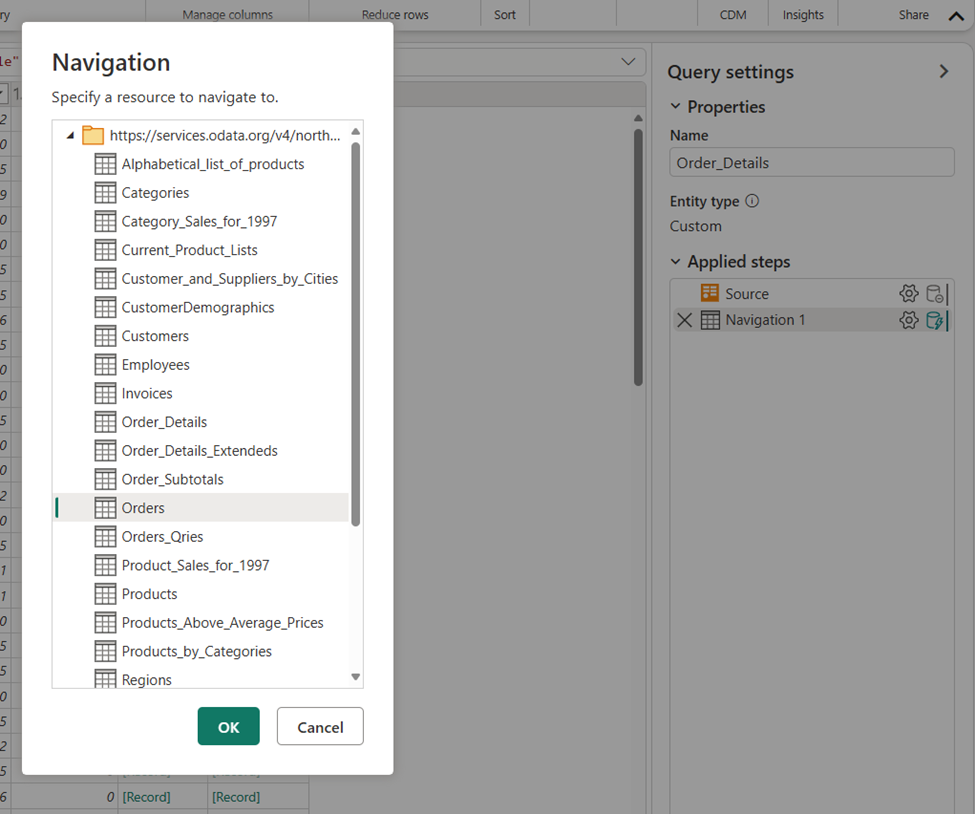Screen dimensions: 975x814
Task: Click the table icon next to Categories
Action: click(105, 193)
